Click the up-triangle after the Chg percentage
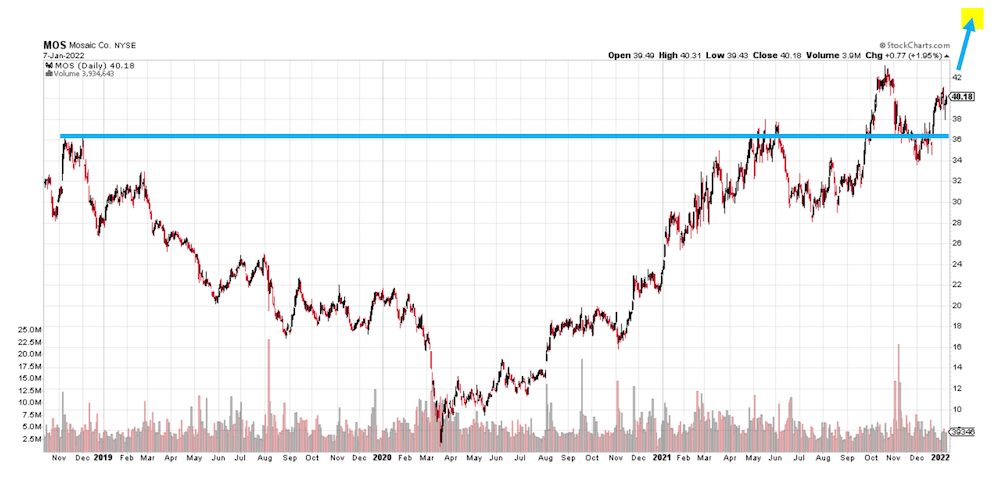This screenshot has width=1008, height=486. click(947, 56)
